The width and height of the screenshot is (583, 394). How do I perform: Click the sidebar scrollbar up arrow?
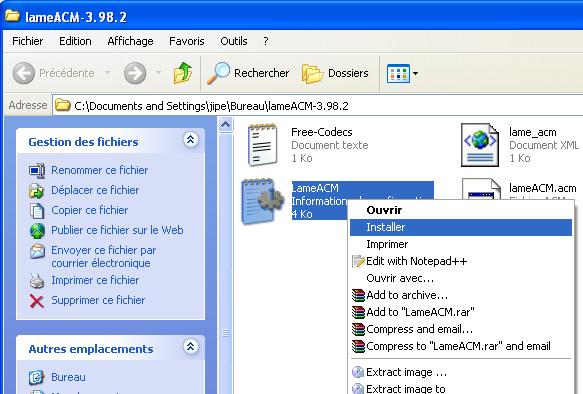[225, 125]
